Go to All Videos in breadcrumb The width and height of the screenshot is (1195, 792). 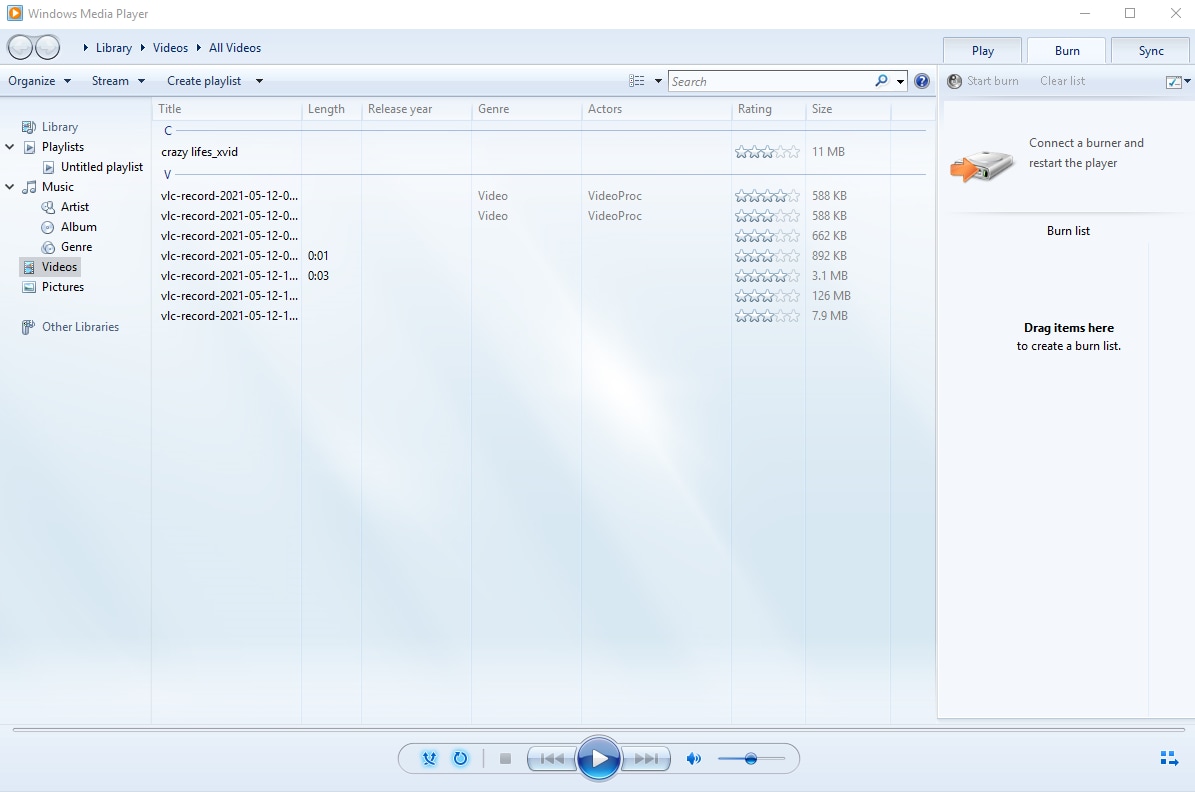point(235,47)
